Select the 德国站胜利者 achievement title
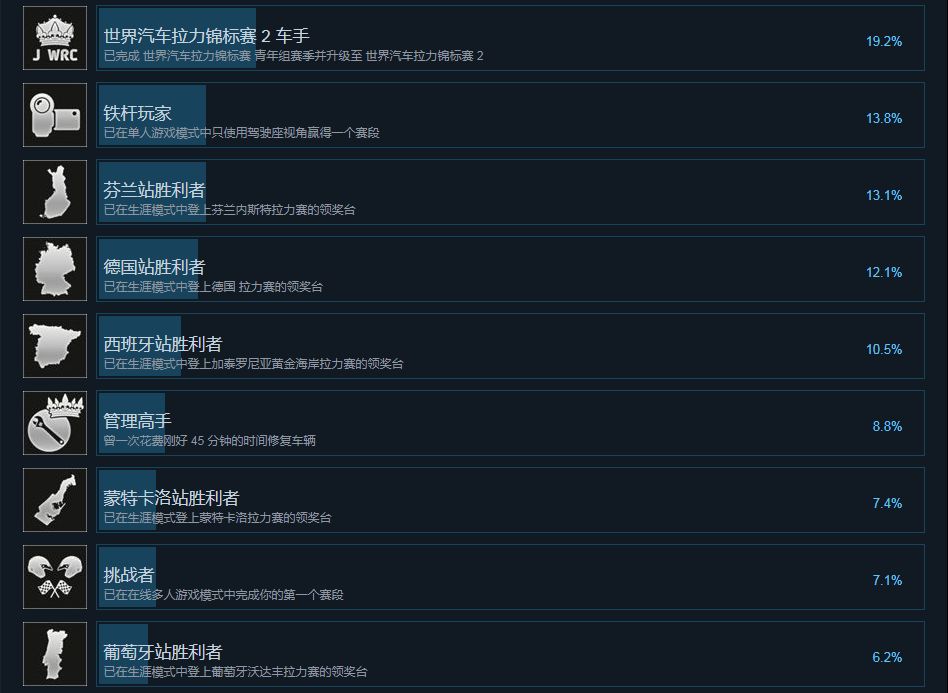 [x=154, y=267]
